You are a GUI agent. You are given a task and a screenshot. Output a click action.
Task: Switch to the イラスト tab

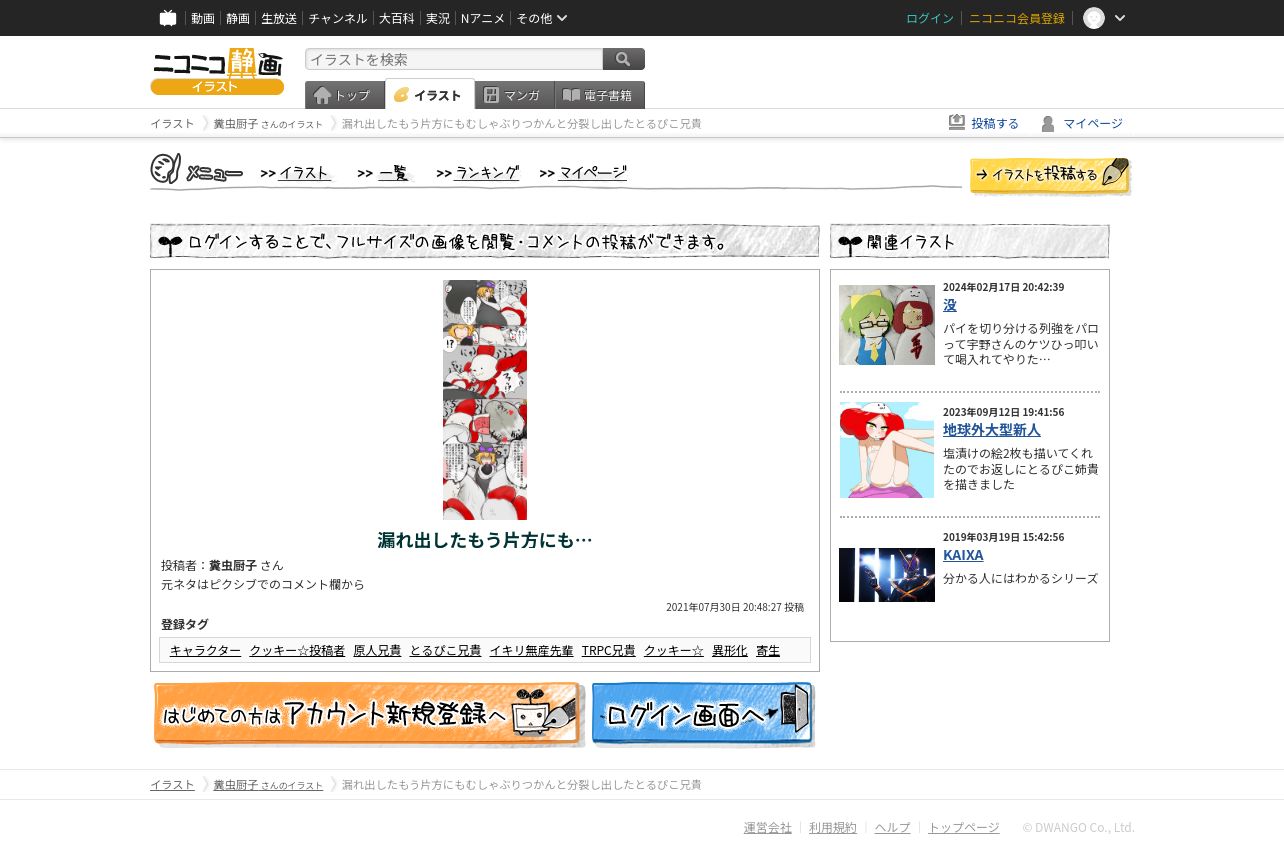(x=430, y=94)
